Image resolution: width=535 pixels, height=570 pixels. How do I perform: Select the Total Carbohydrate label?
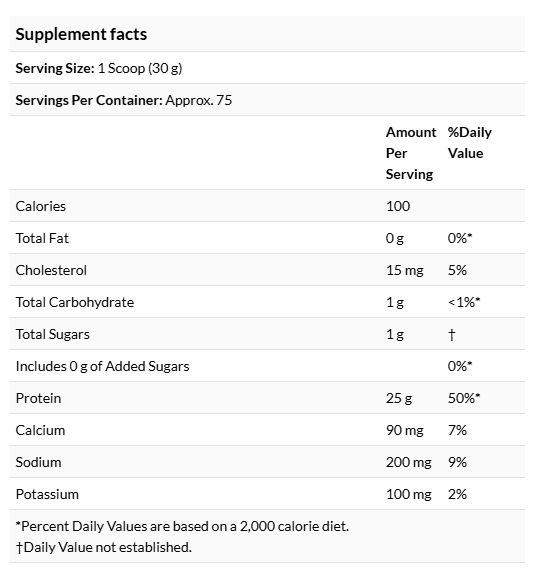(x=75, y=302)
